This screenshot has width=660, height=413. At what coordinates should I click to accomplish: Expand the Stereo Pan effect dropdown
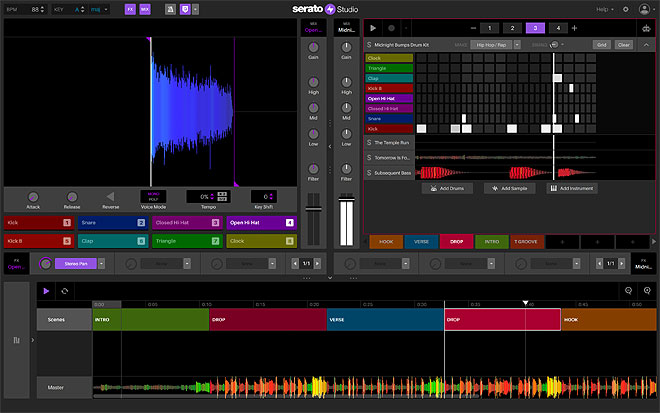(x=101, y=264)
